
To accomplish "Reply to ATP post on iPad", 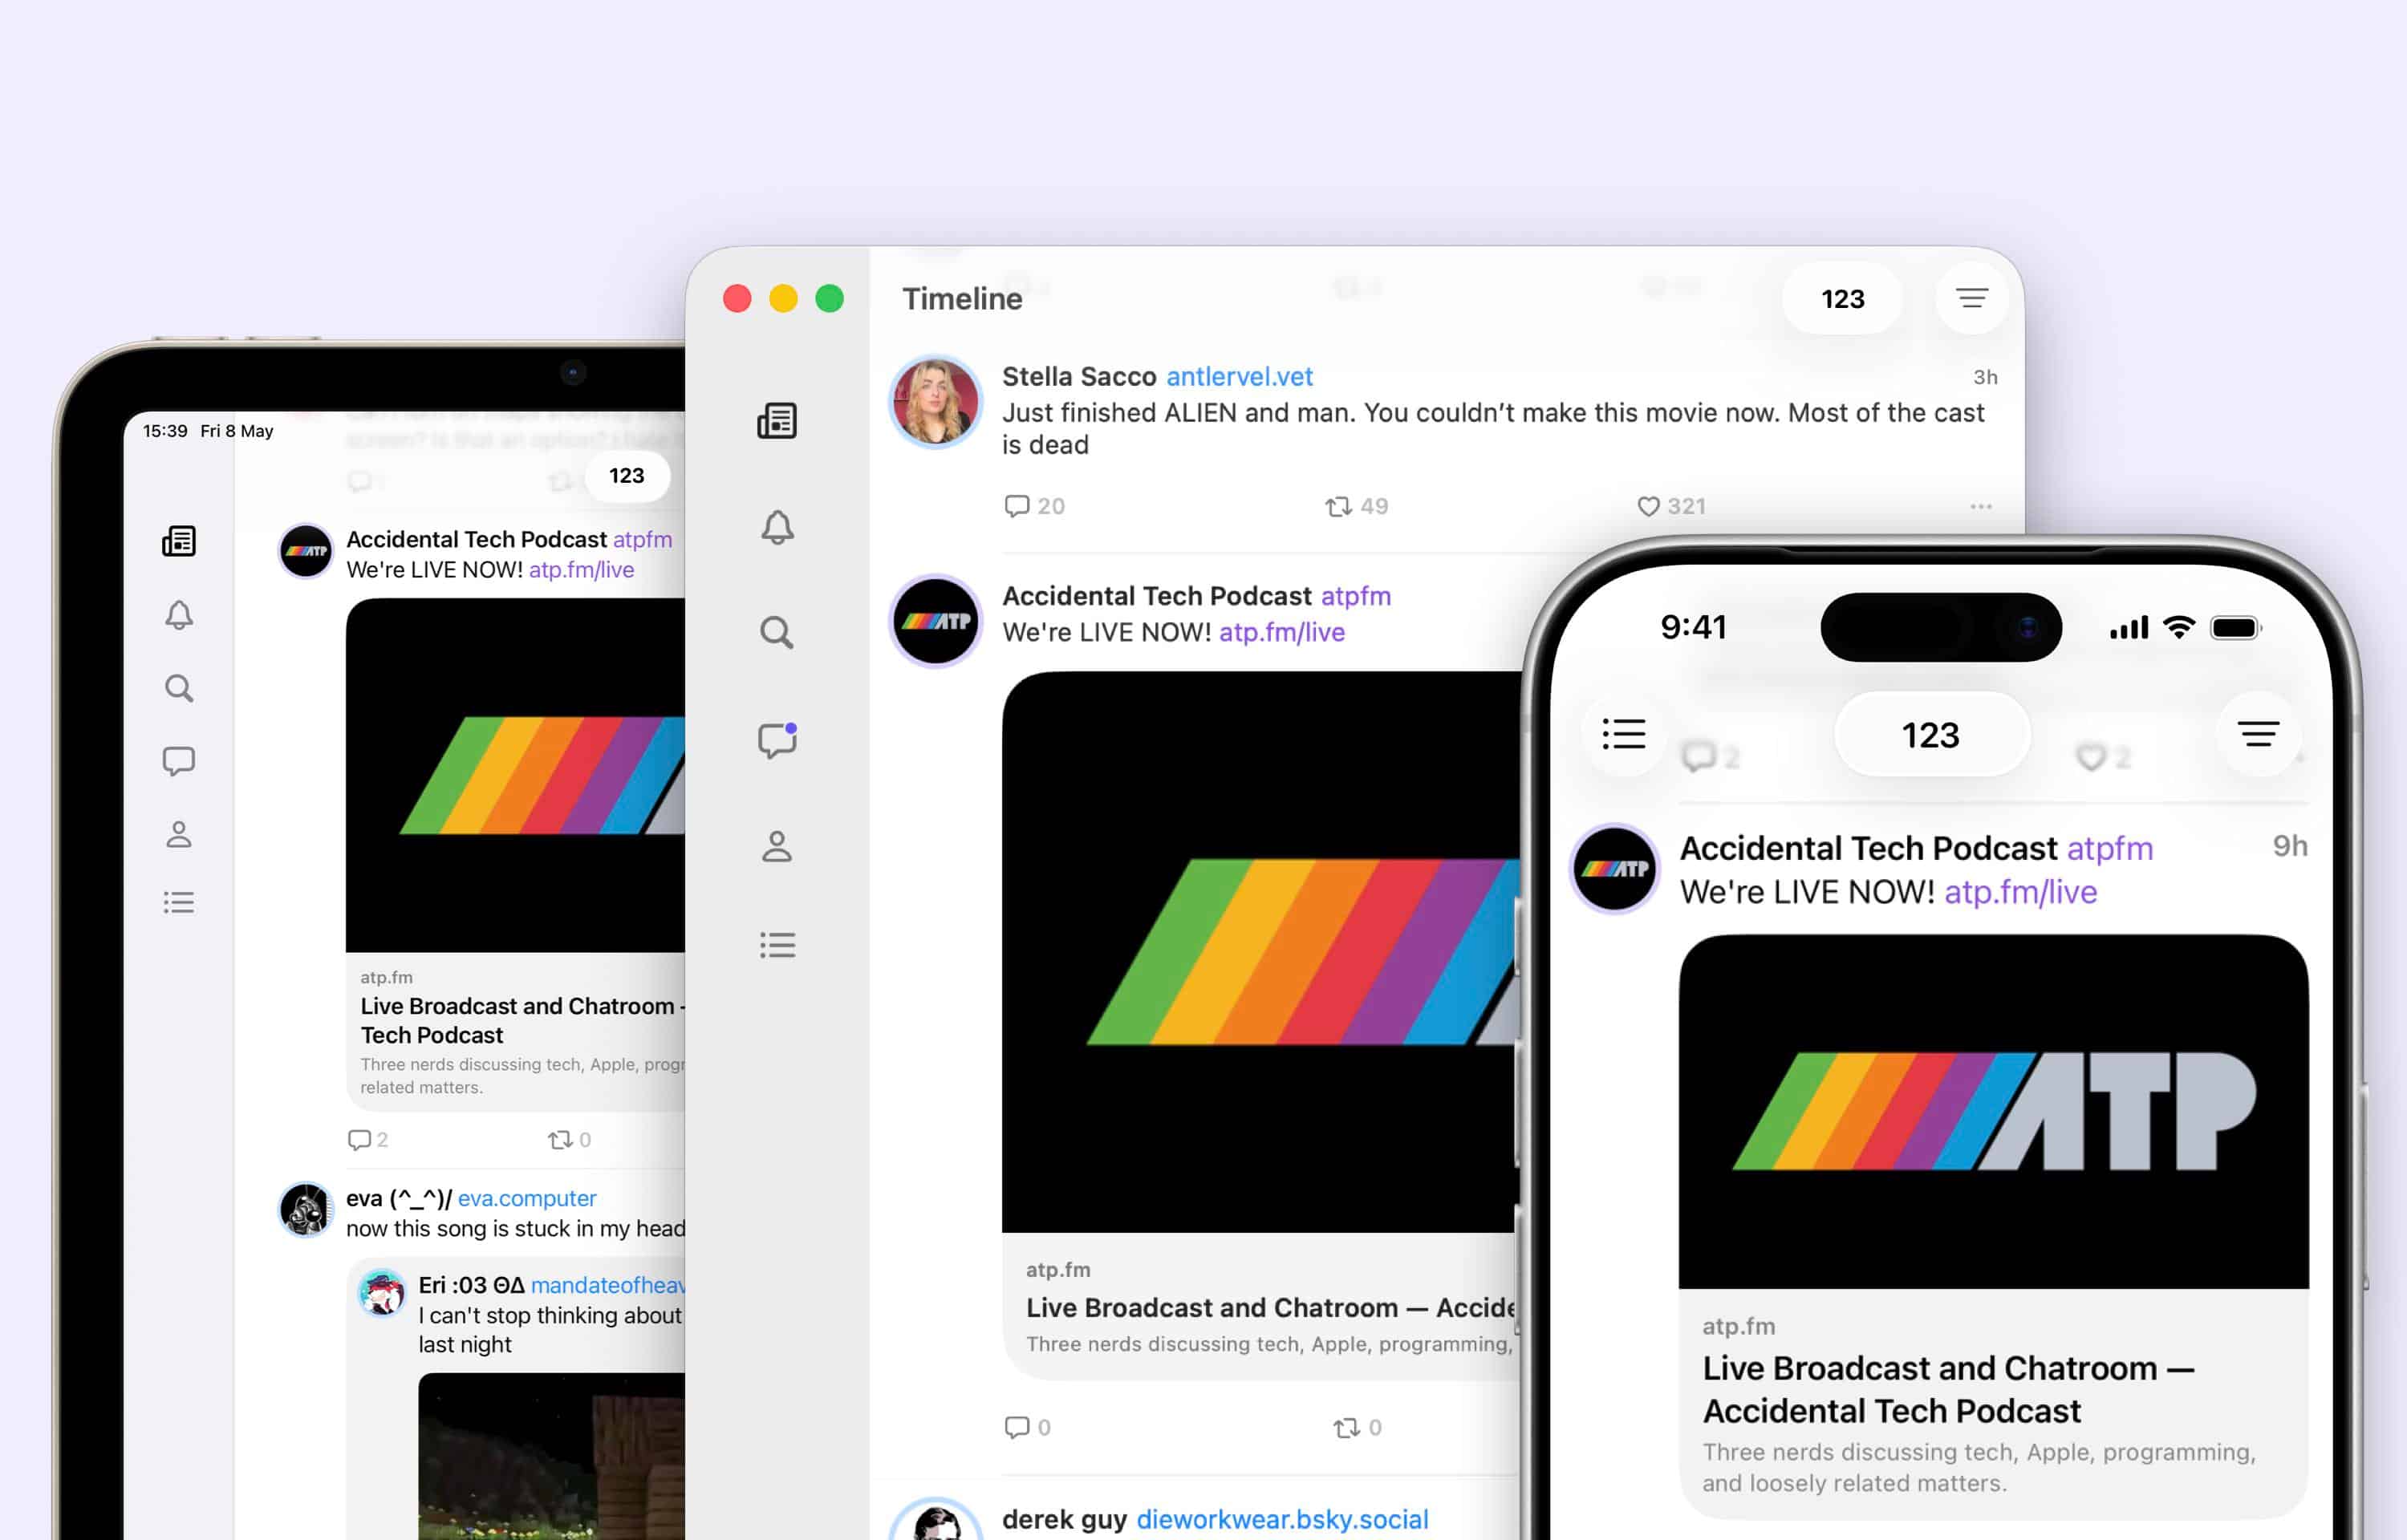I will [367, 1139].
